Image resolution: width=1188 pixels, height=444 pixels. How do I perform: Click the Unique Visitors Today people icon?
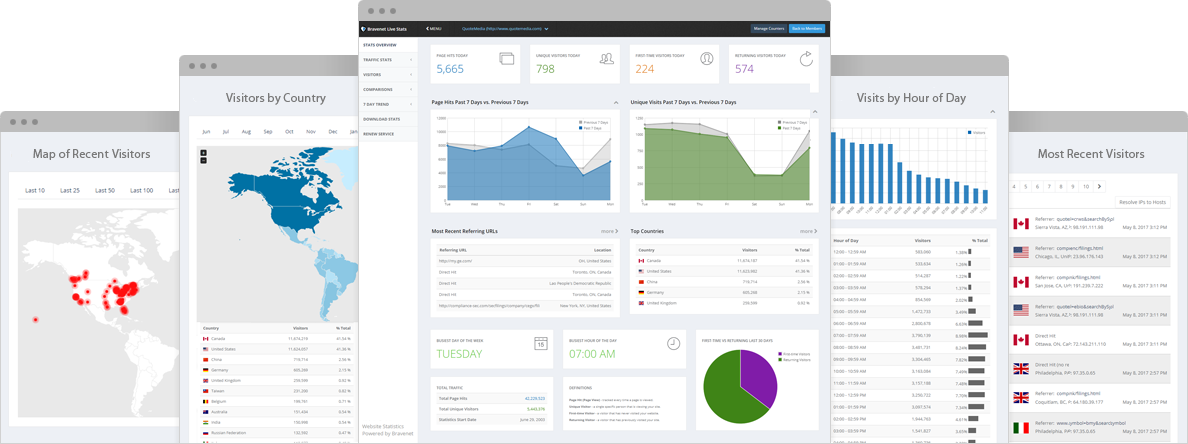point(606,58)
